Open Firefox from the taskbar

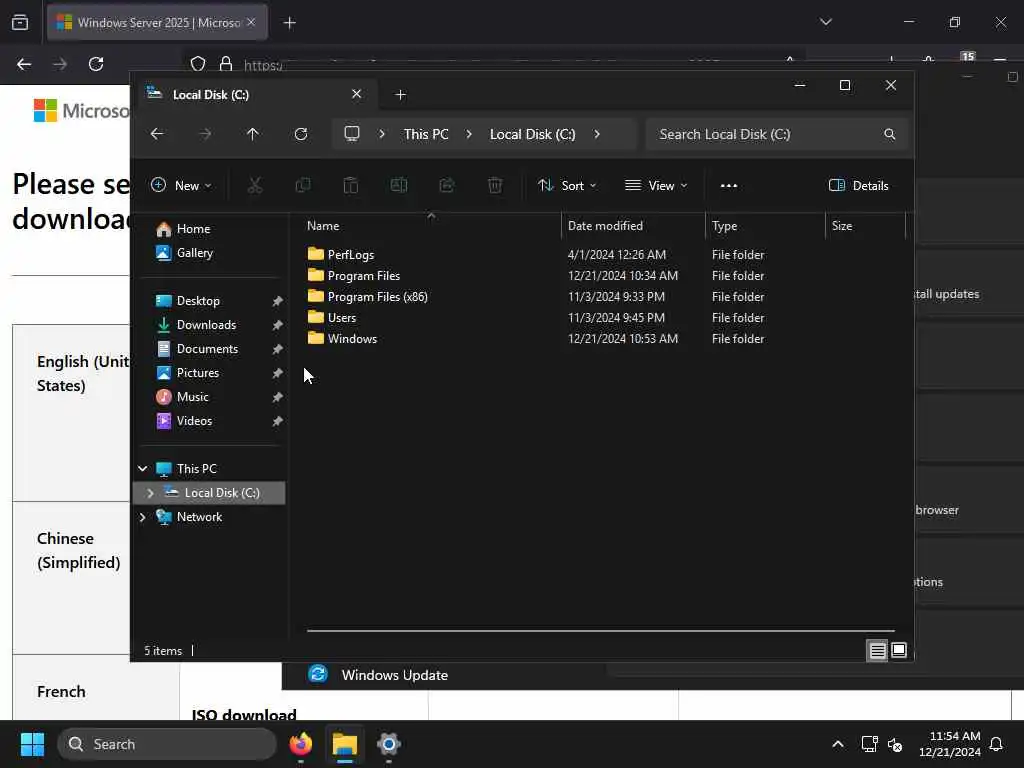(301, 744)
